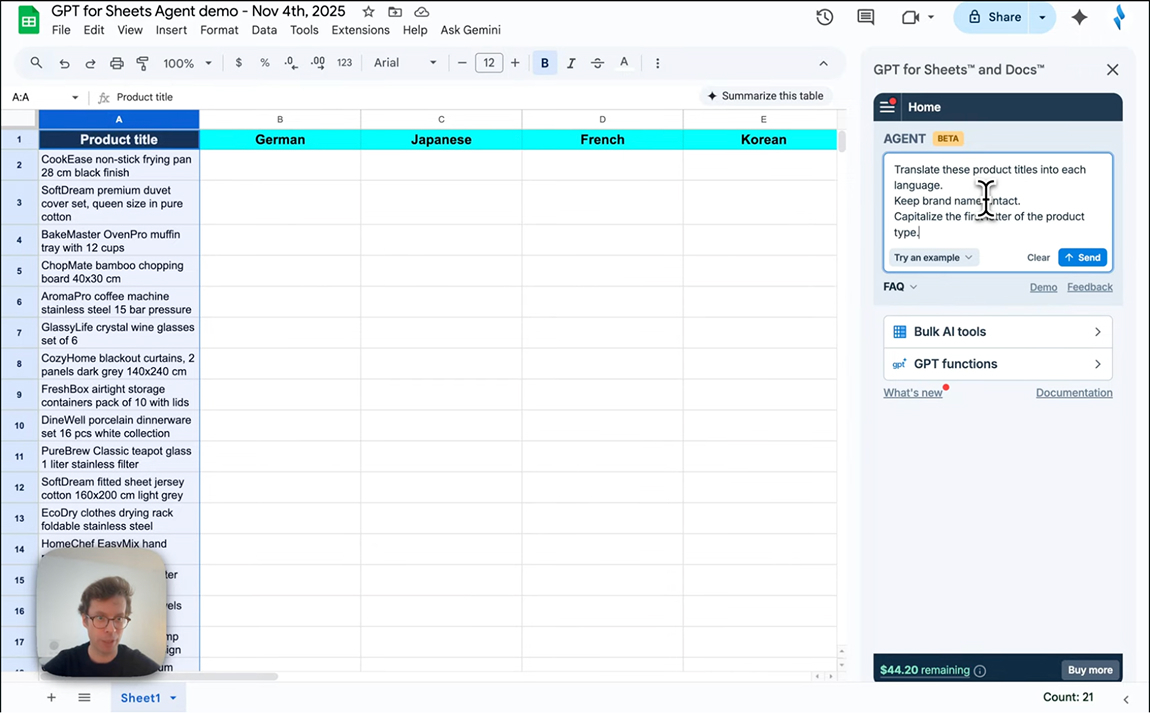Viewport: 1150px width, 715px height.
Task: Open the zoom level 100% dropdown
Action: click(187, 63)
